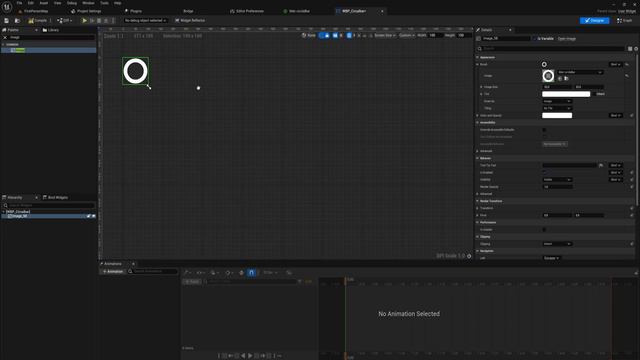Clear the palette search field
This screenshot has height=360, width=640.
5,37
